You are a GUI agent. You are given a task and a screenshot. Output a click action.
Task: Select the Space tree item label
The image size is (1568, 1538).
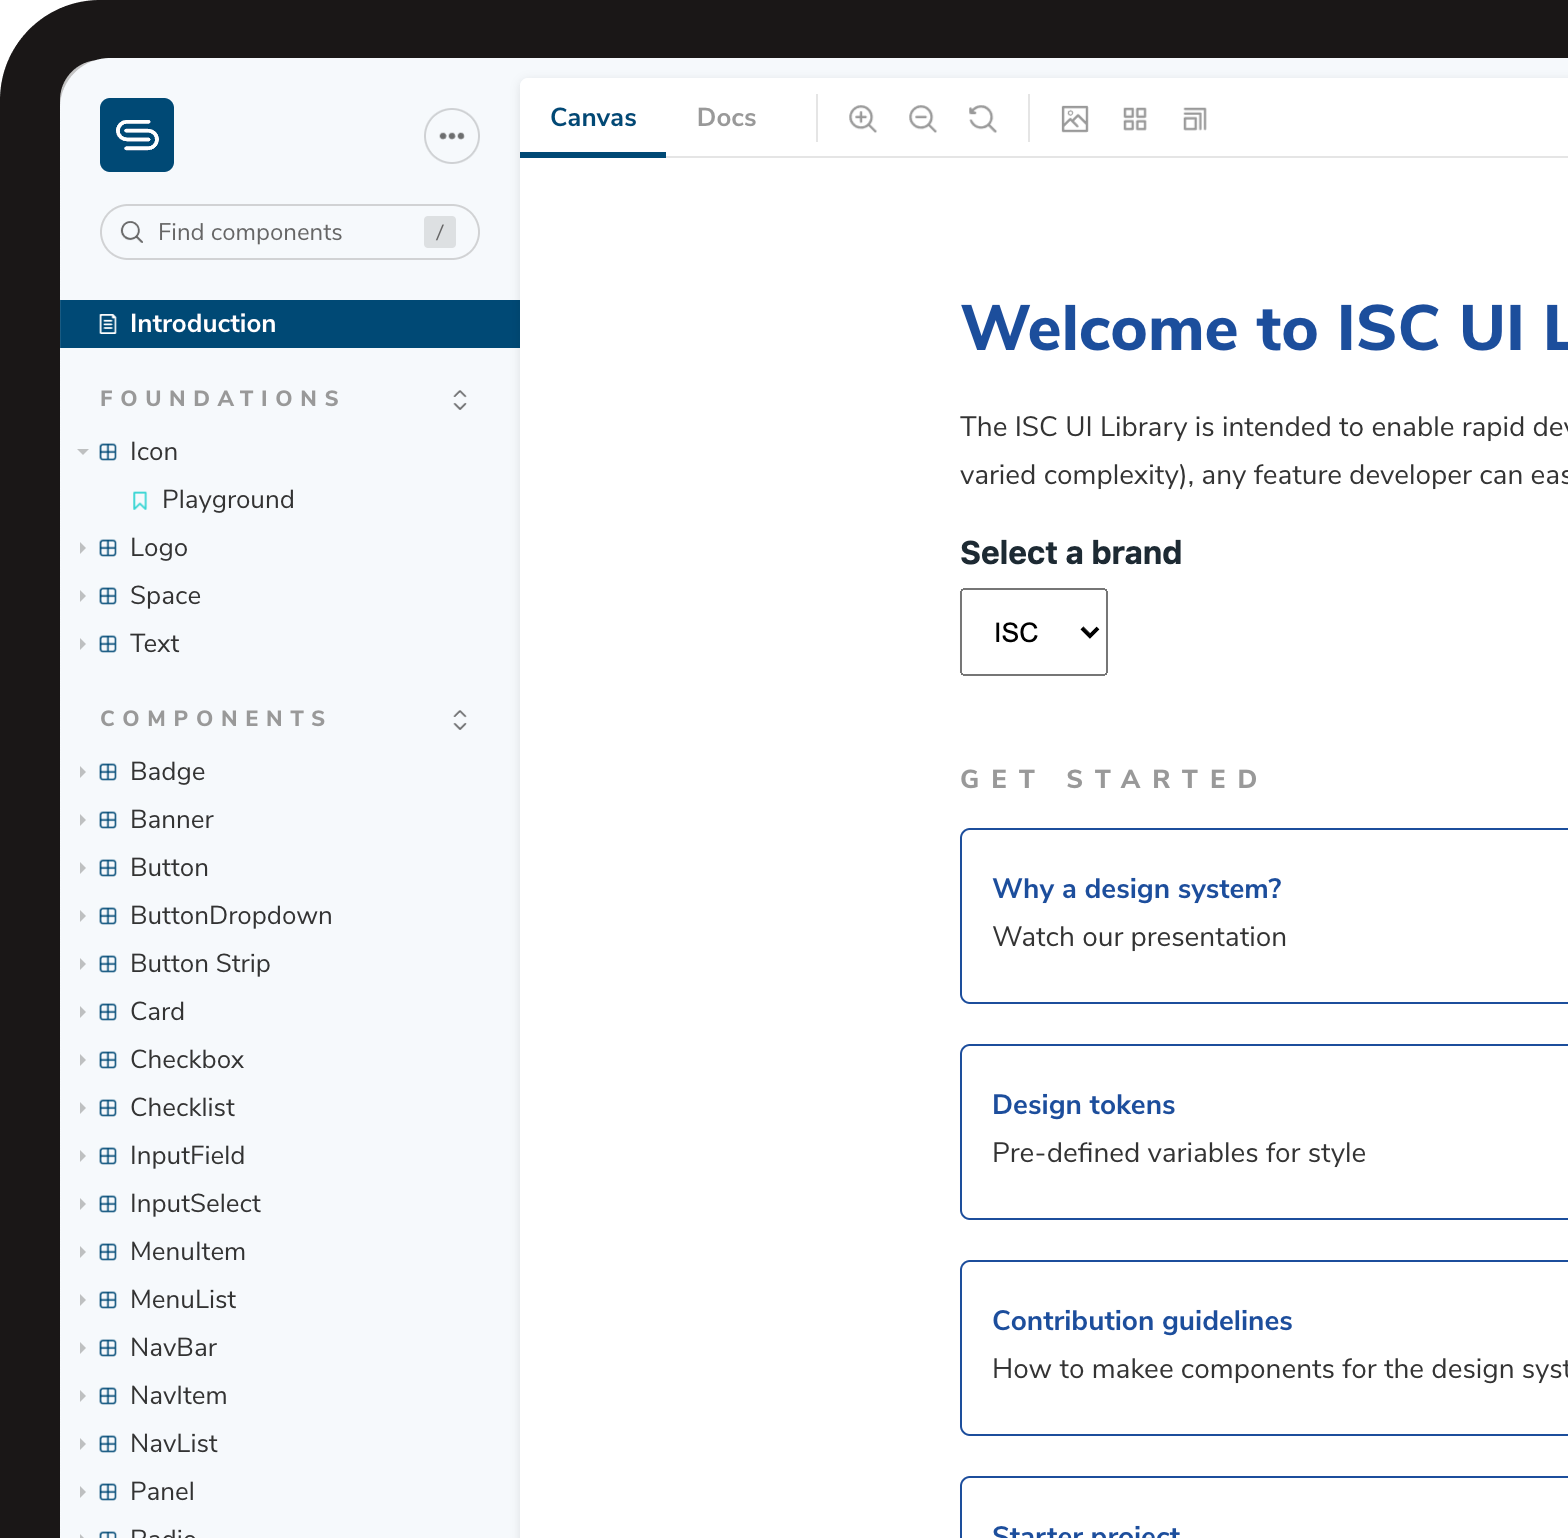coord(165,596)
